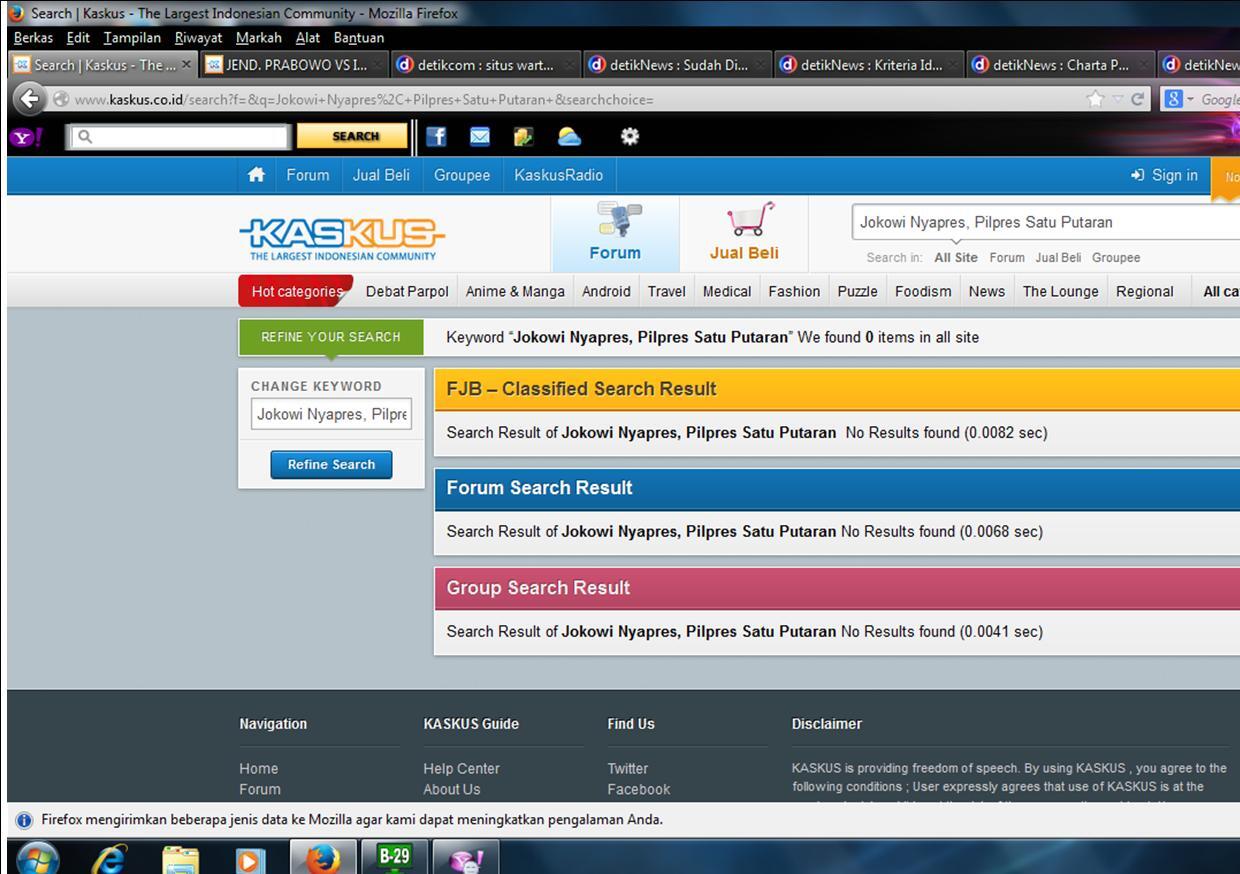Viewport: 1240px width, 874px height.
Task: Open the mail icon in the Yahoo toolbar
Action: point(480,136)
